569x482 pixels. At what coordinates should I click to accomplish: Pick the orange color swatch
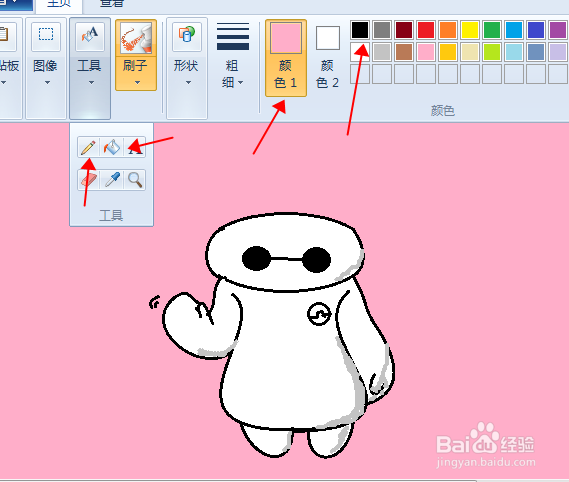click(x=448, y=30)
